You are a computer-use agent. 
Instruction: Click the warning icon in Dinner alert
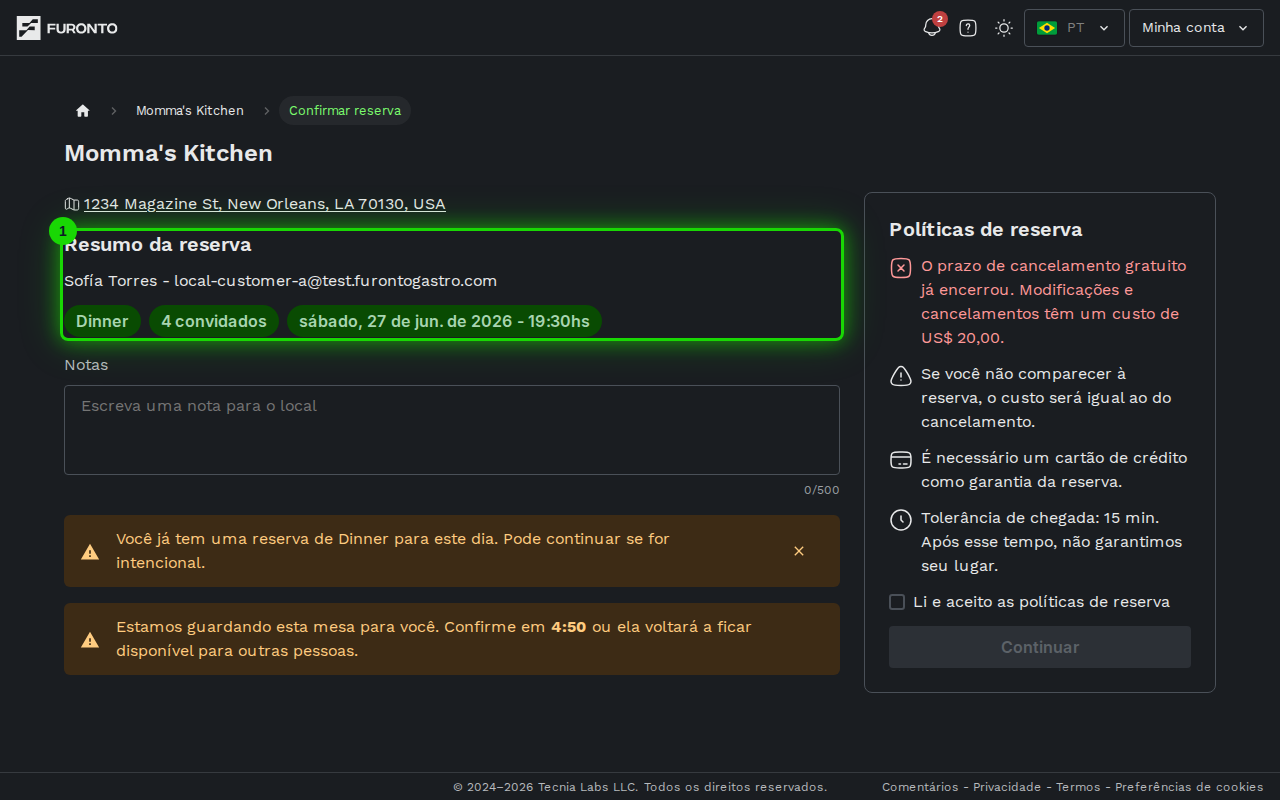point(90,552)
